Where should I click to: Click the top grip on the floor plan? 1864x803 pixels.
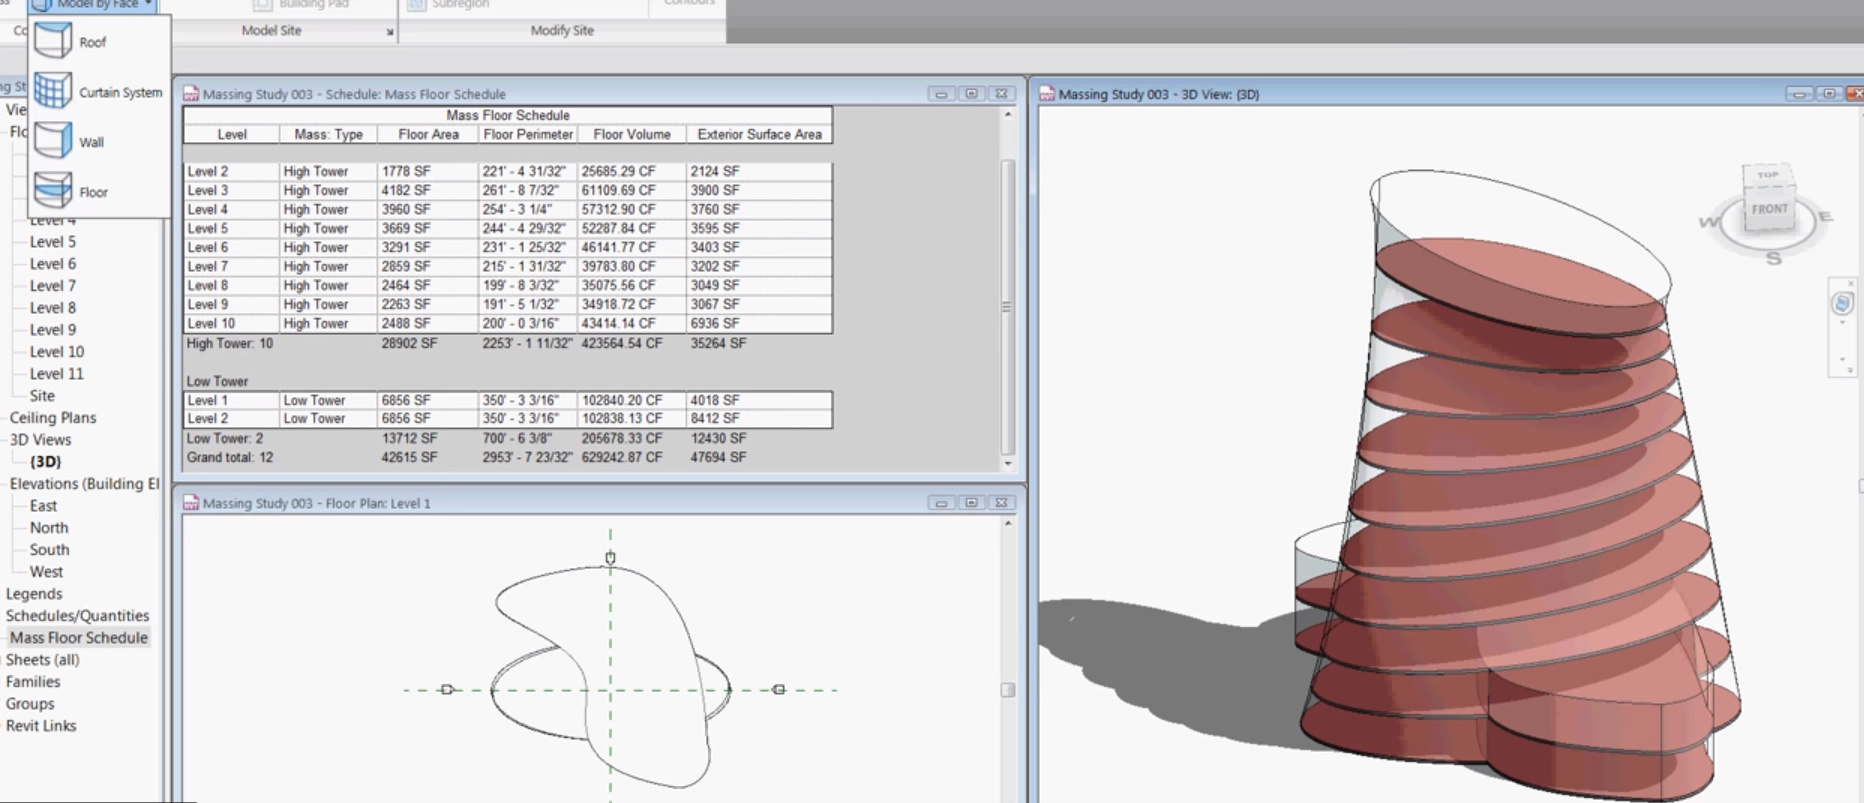pos(610,558)
